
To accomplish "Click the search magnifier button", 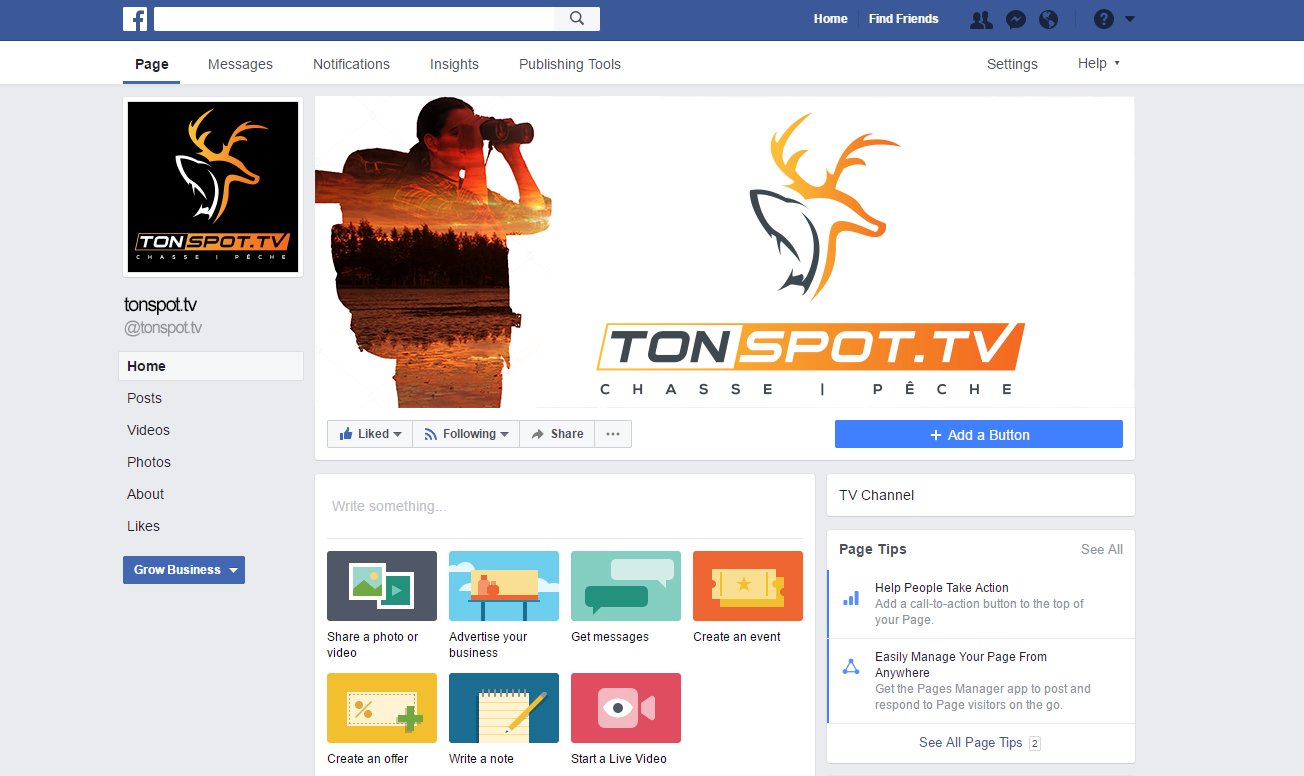I will tap(577, 18).
